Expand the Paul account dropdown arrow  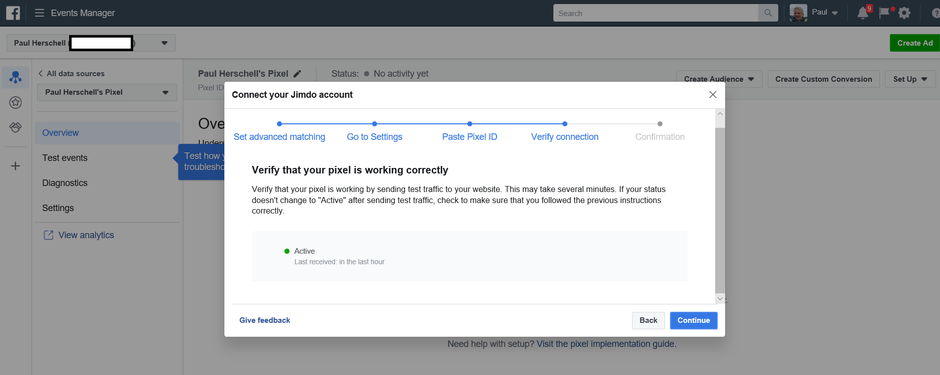coord(835,13)
